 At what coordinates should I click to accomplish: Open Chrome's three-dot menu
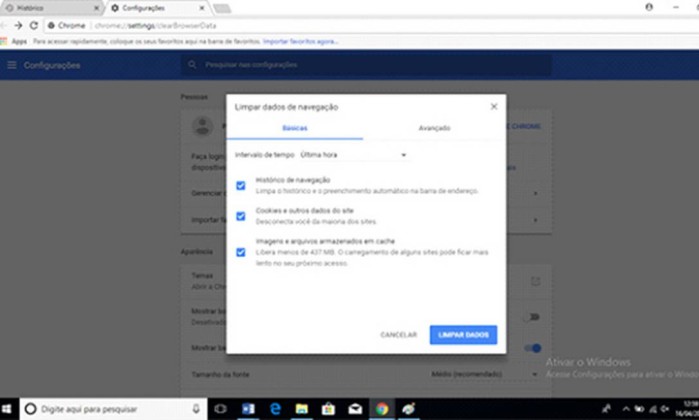pos(689,25)
